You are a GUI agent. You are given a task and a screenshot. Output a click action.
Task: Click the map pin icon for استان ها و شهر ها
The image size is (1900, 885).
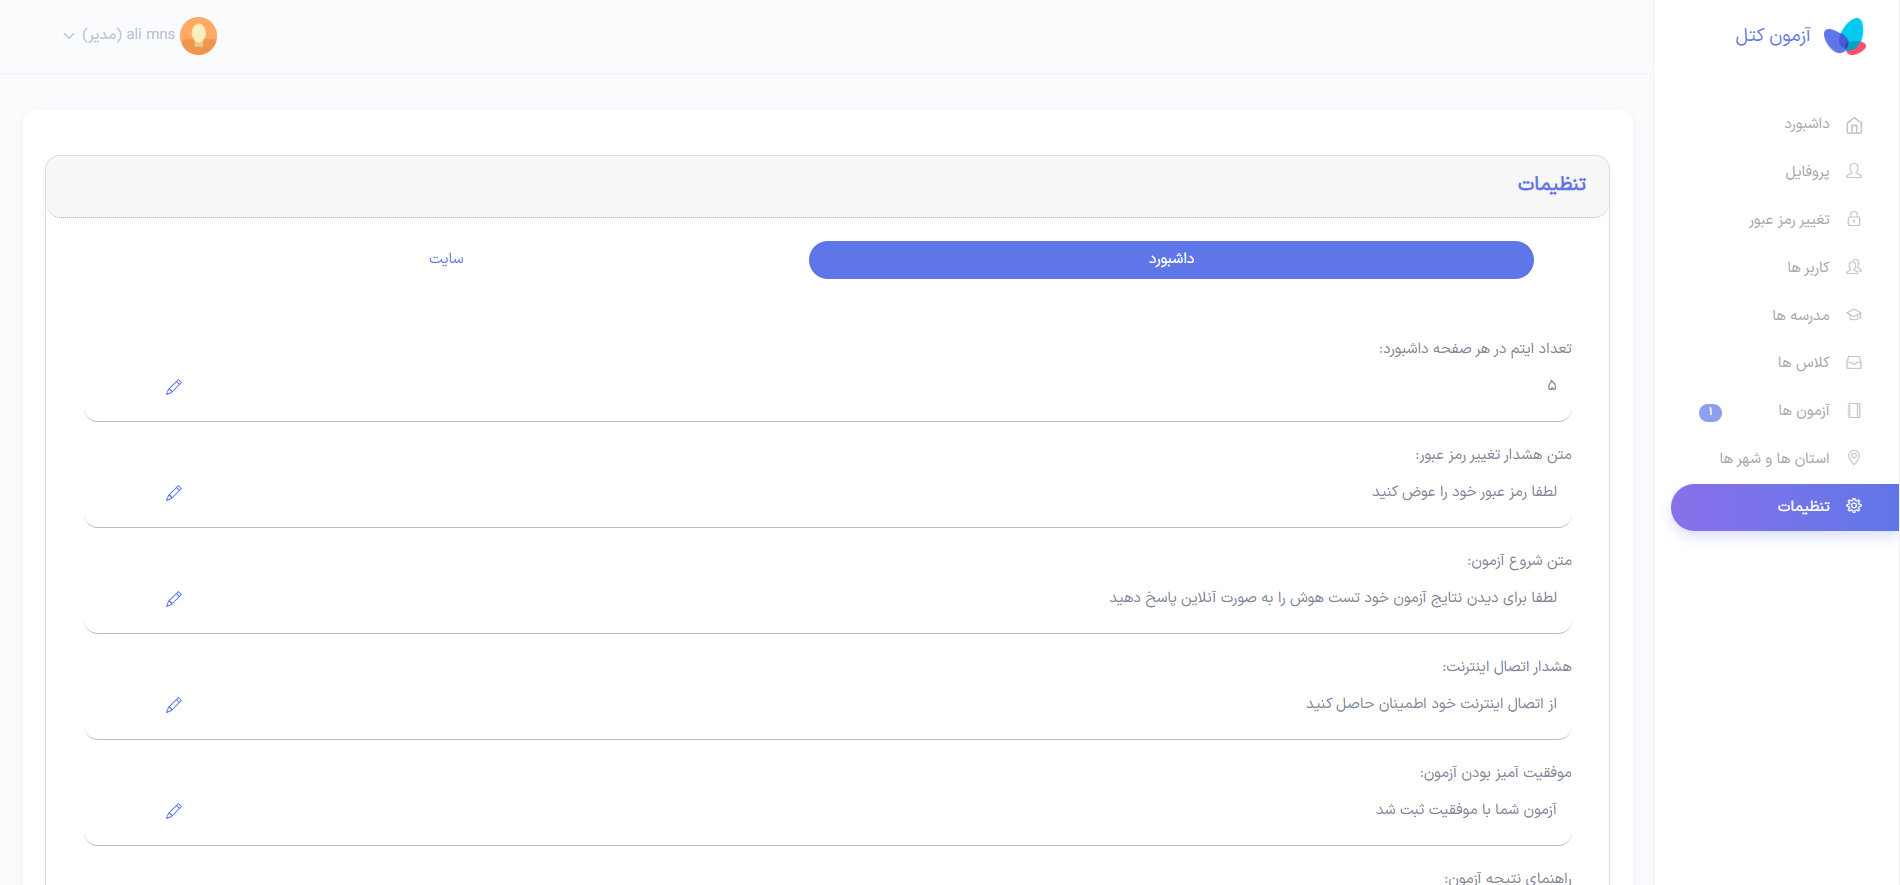[1854, 458]
